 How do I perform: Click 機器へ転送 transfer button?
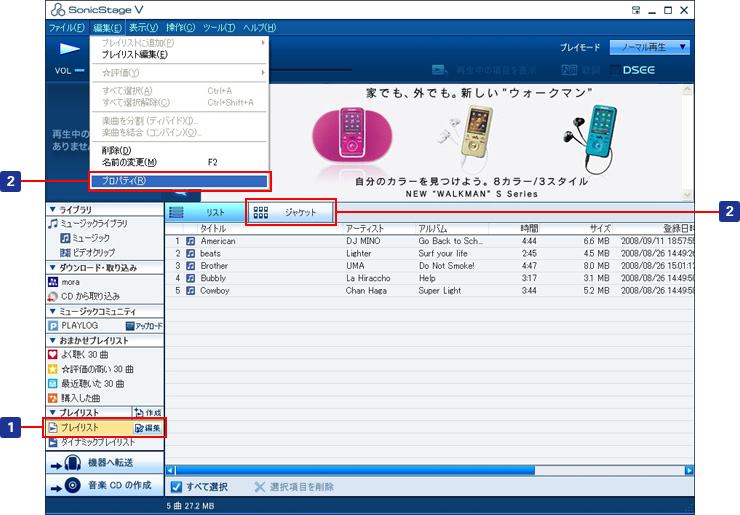[104, 463]
